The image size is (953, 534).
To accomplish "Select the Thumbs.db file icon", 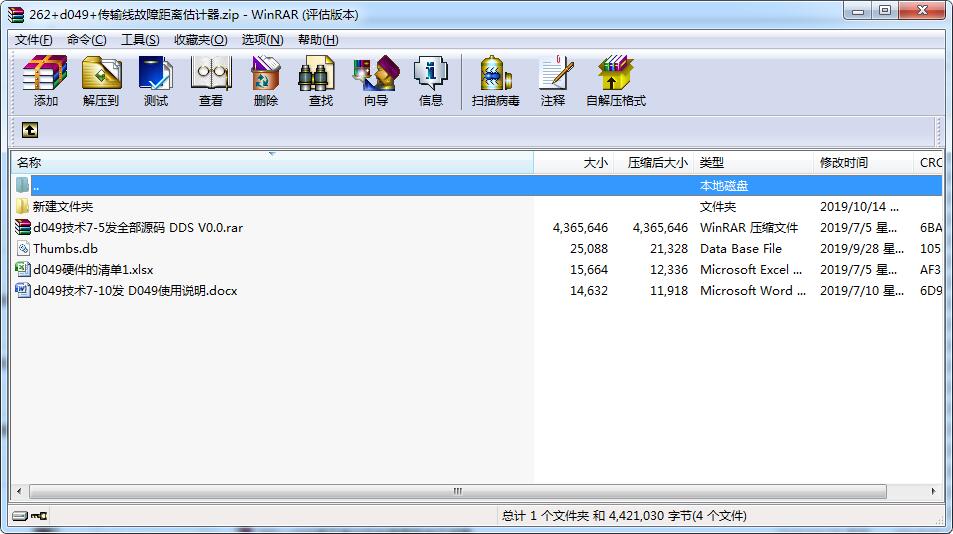I will coord(23,248).
